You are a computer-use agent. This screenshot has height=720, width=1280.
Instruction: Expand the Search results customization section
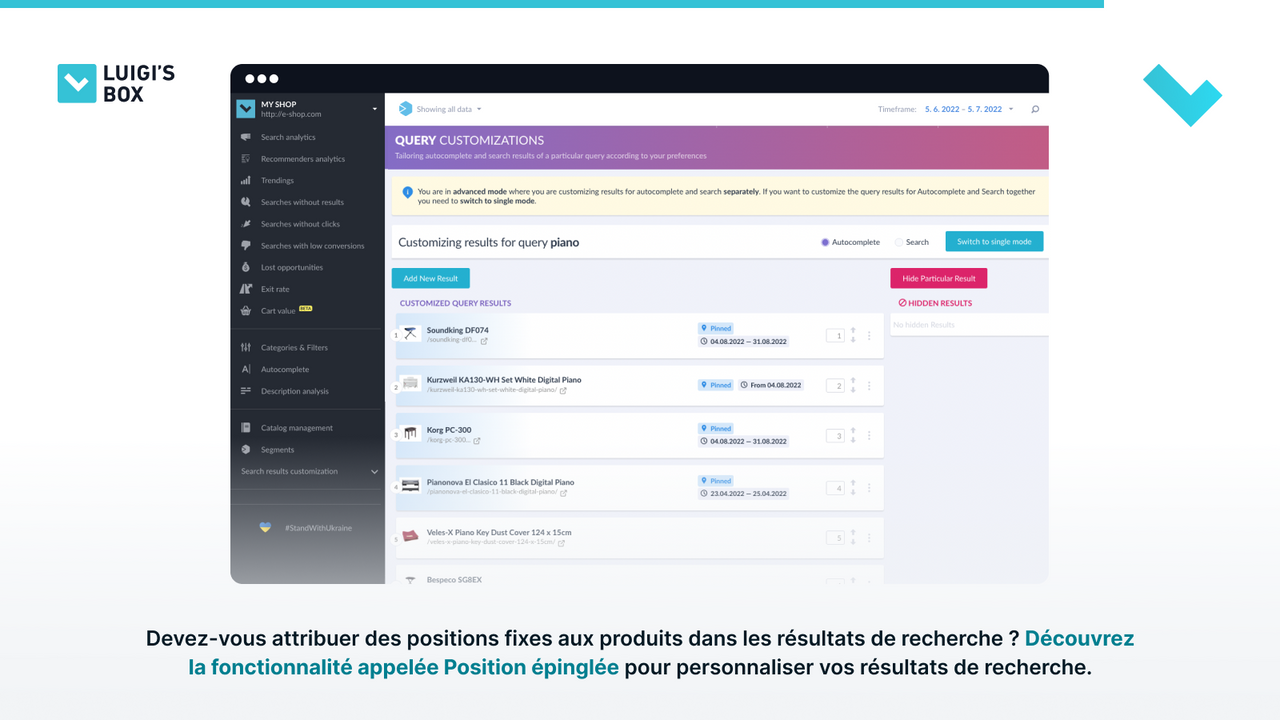[309, 471]
